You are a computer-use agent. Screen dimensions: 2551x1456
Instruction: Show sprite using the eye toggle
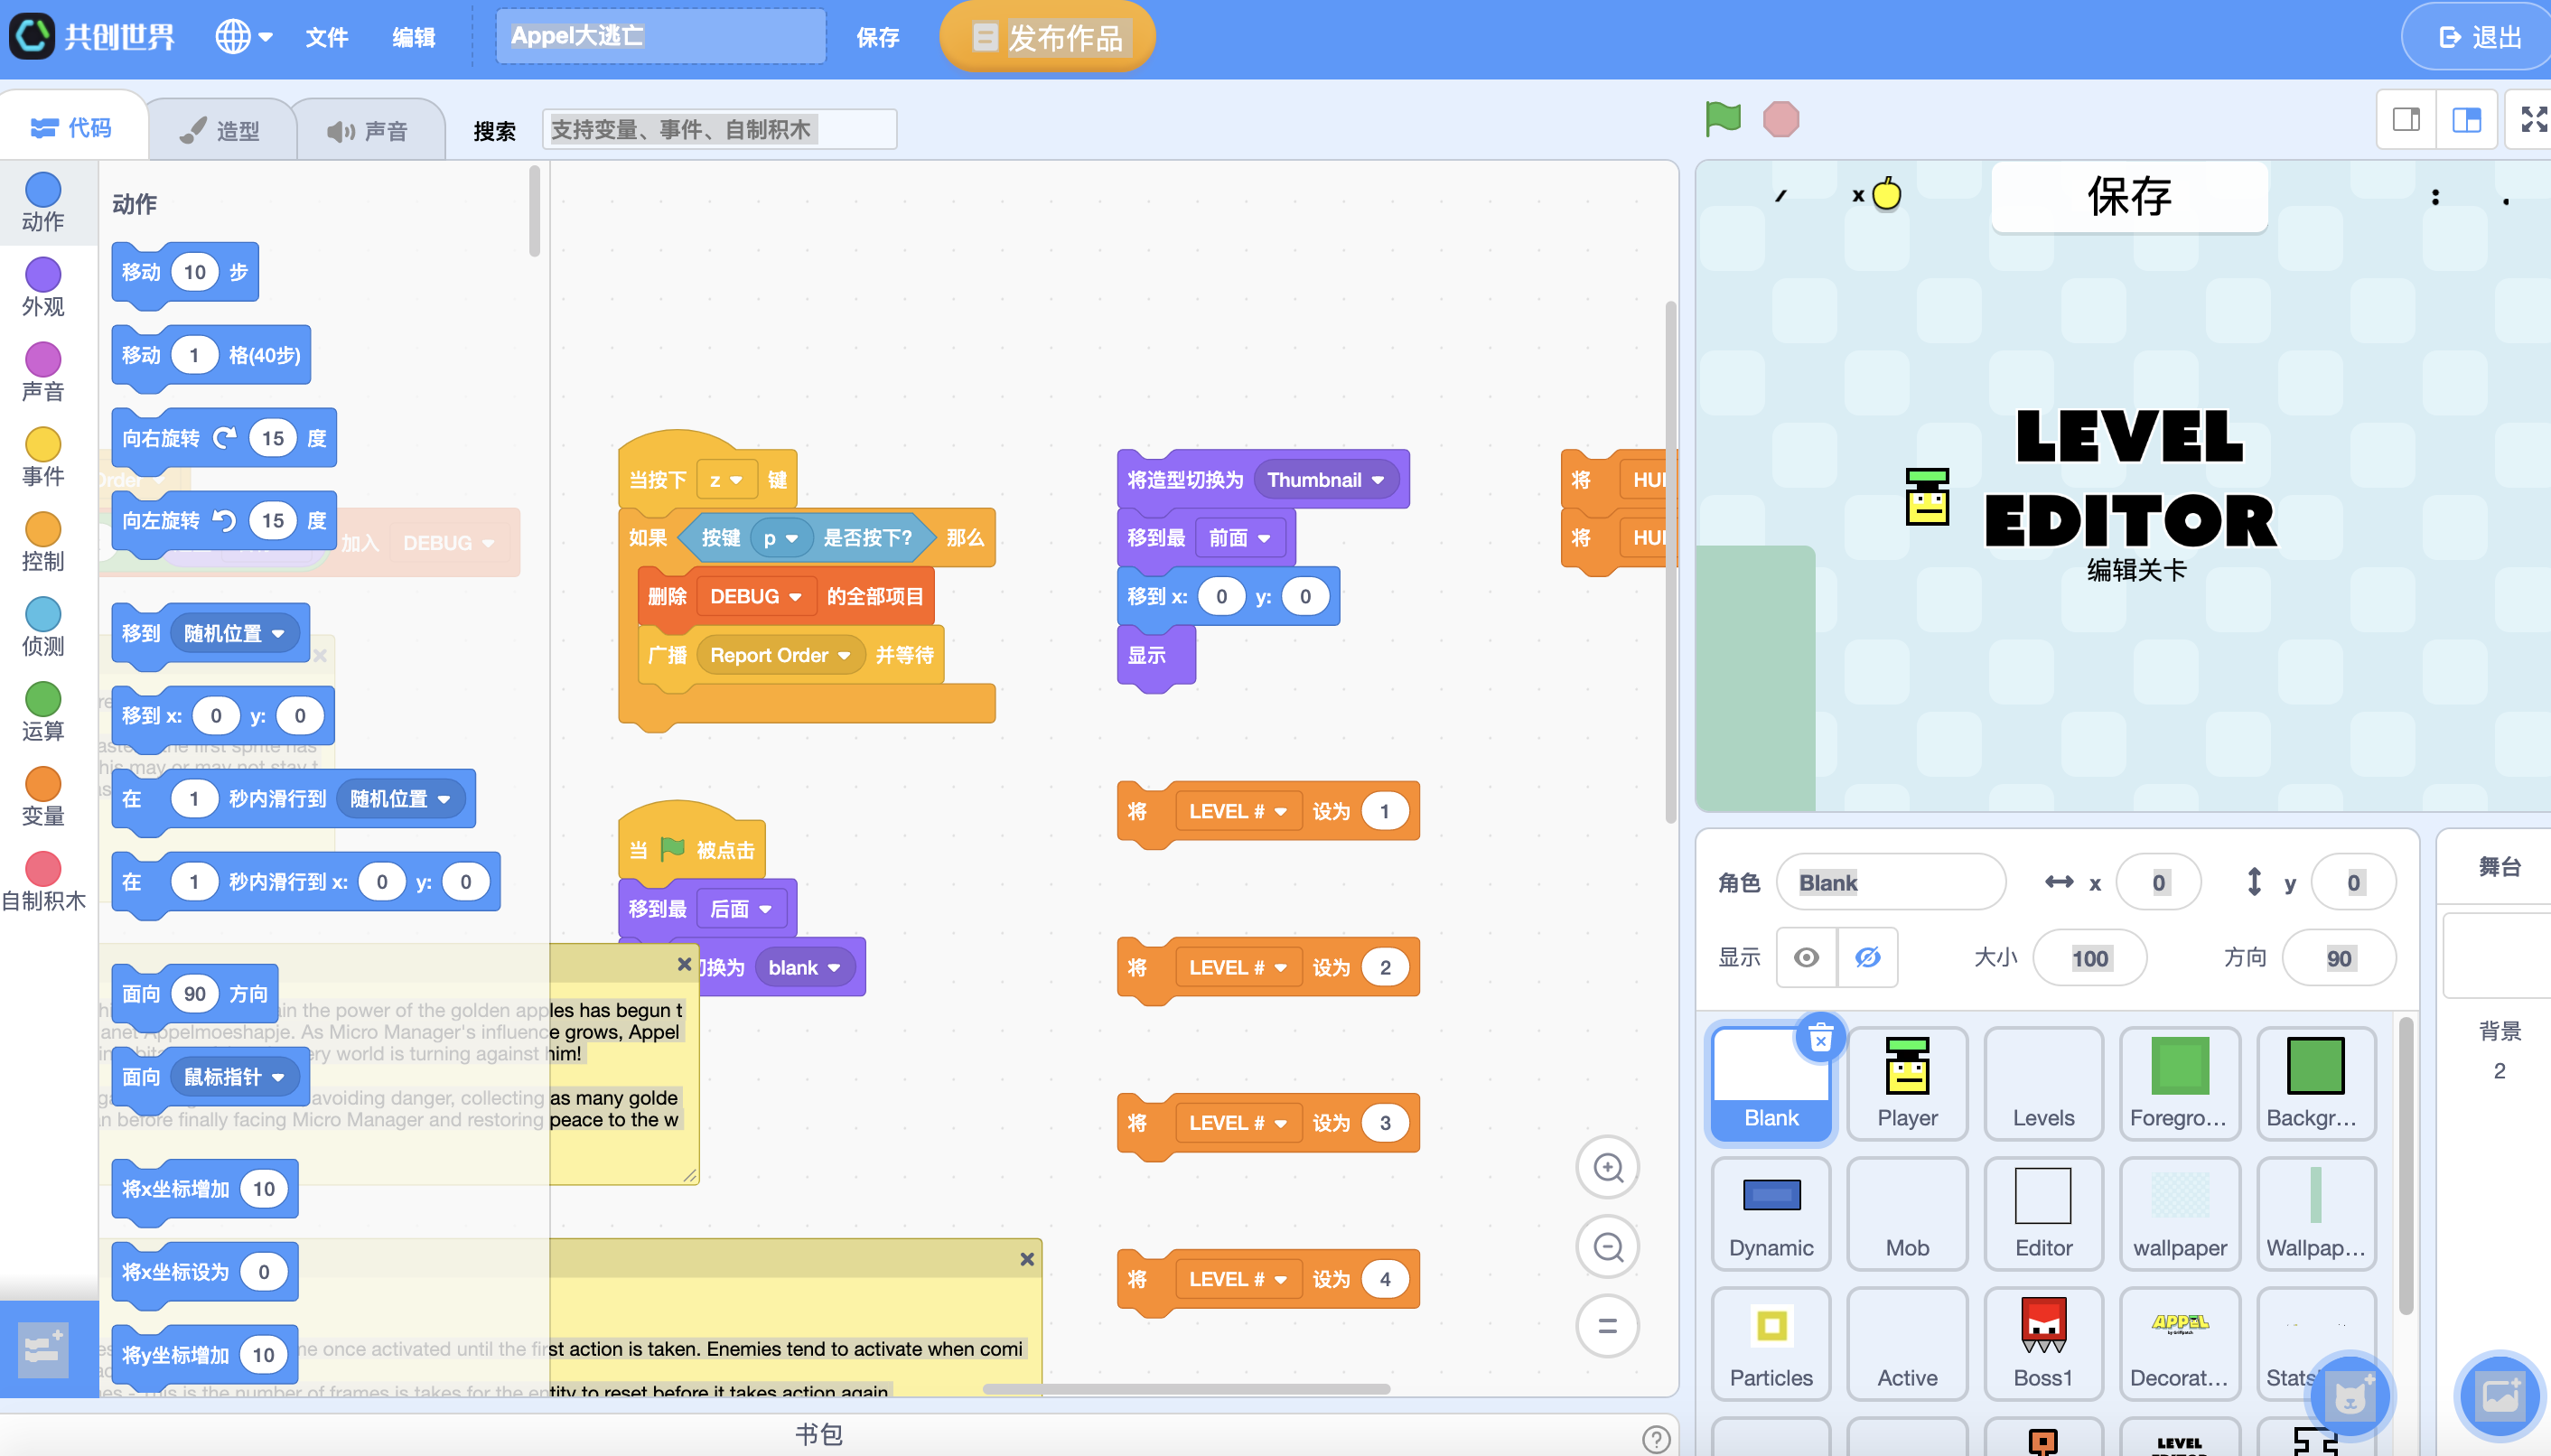(1806, 958)
